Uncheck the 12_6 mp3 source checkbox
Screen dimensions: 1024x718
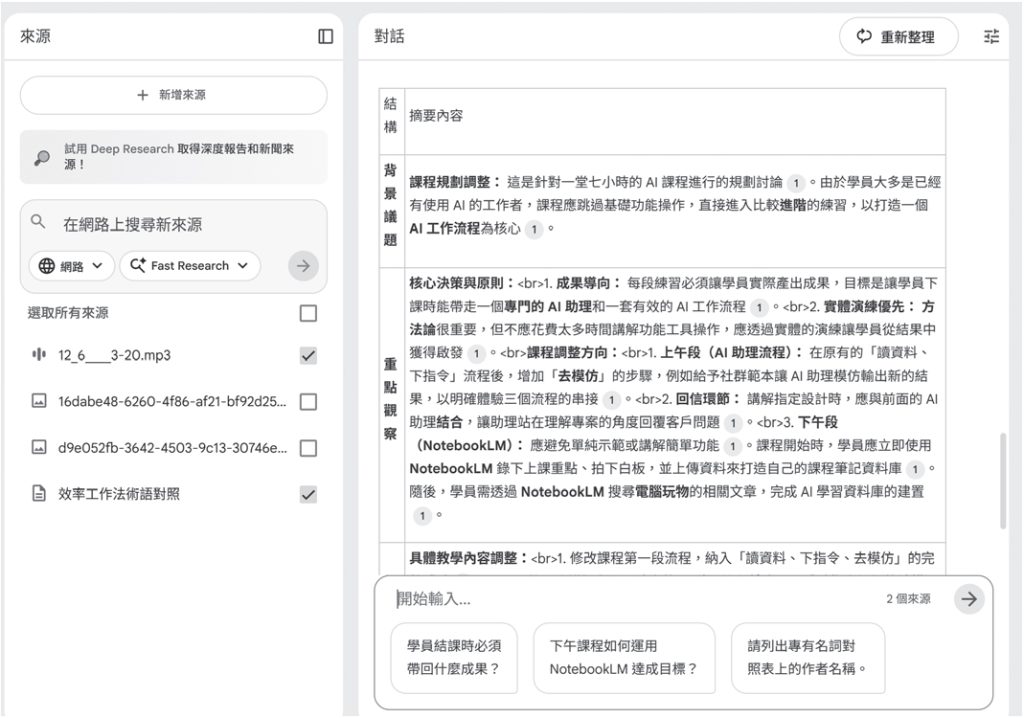tap(307, 355)
